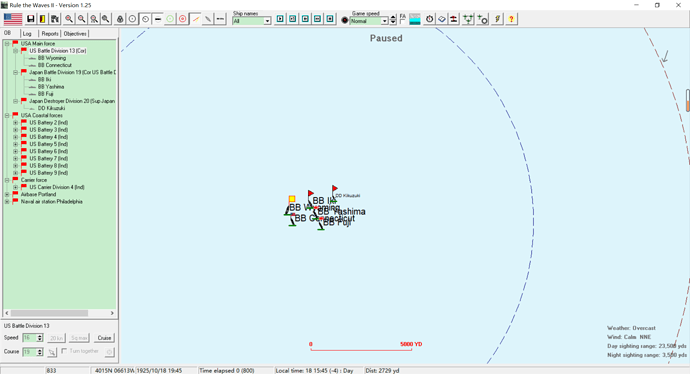
Task: Select BB Wyoming in the force tree
Action: pyautogui.click(x=52, y=58)
